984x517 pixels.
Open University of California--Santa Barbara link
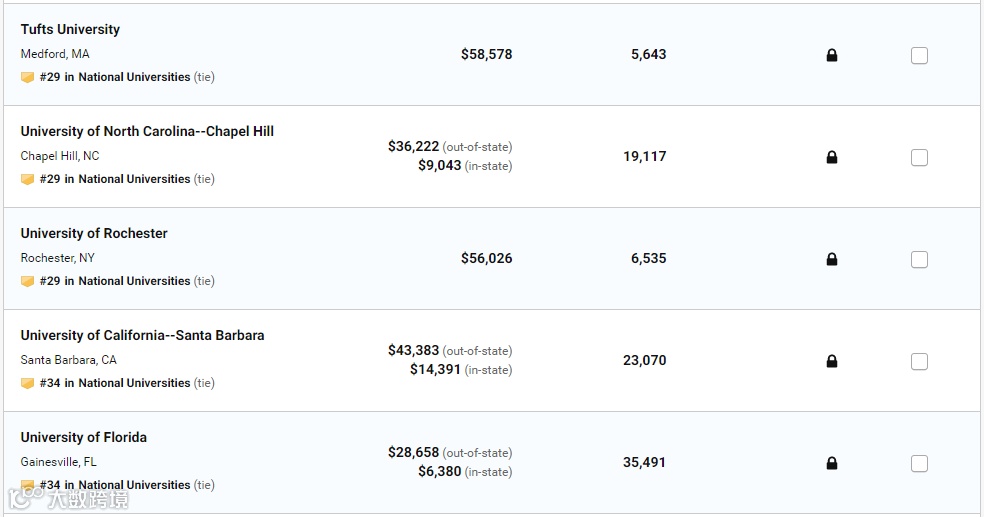(x=142, y=335)
